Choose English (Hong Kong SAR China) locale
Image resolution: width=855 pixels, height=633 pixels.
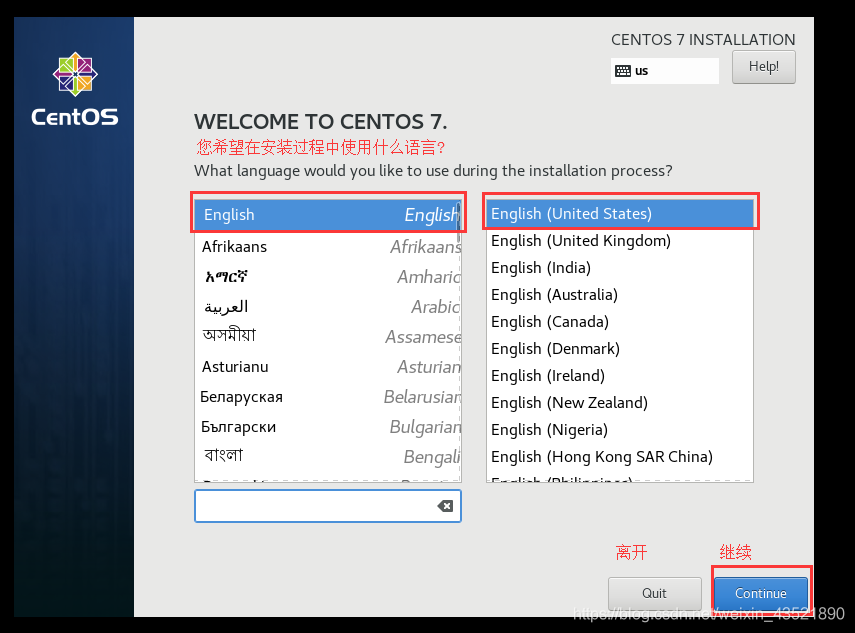pyautogui.click(x=620, y=456)
